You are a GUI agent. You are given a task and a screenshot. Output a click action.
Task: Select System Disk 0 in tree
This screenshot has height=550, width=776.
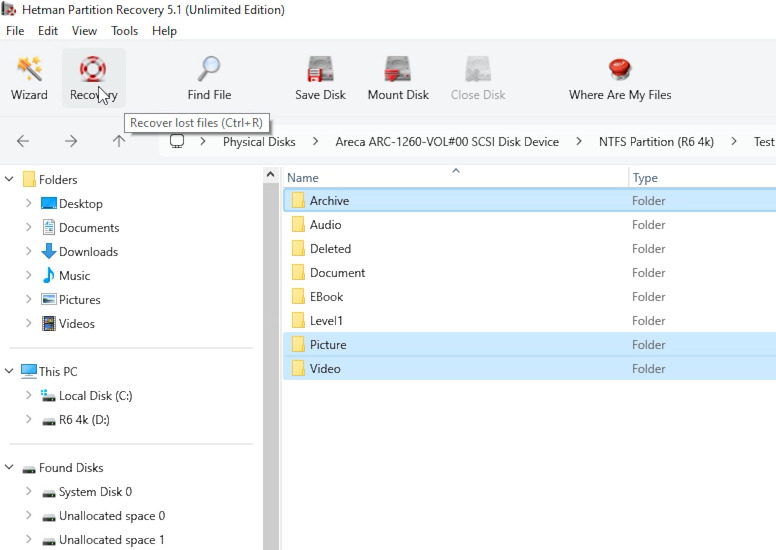(96, 492)
